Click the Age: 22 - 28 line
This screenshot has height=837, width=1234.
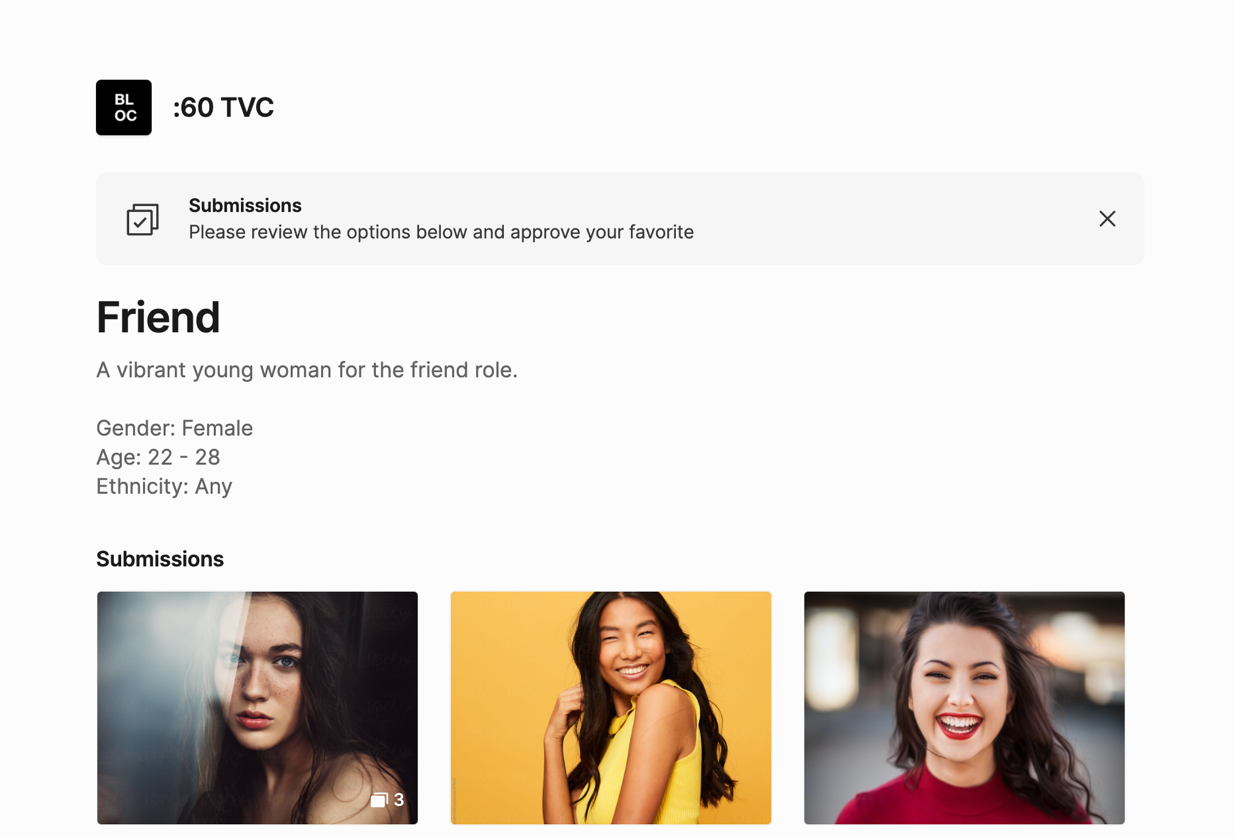[158, 457]
